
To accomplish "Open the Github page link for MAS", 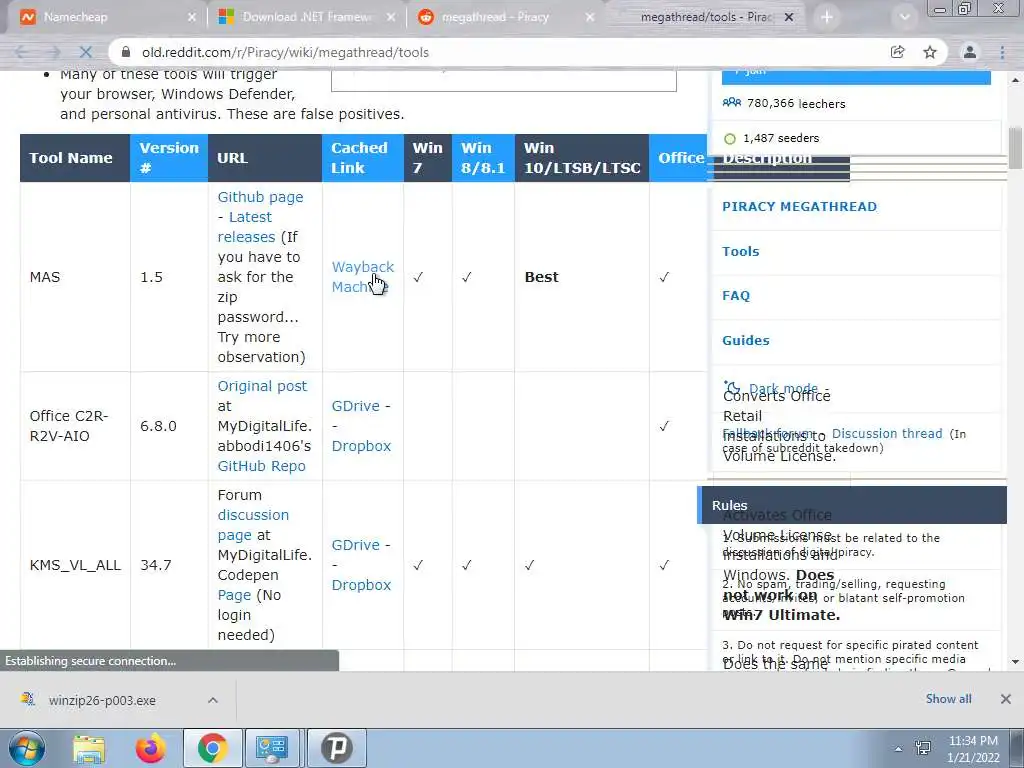I will 260,197.
